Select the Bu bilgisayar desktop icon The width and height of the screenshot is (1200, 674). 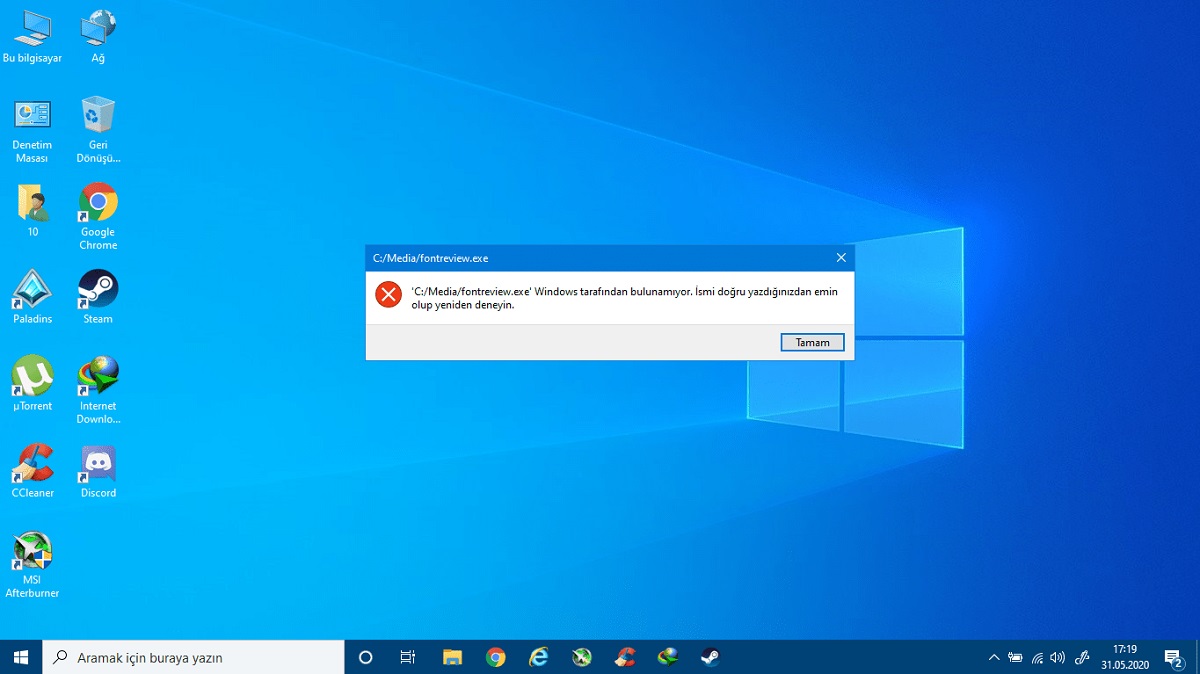click(x=32, y=37)
